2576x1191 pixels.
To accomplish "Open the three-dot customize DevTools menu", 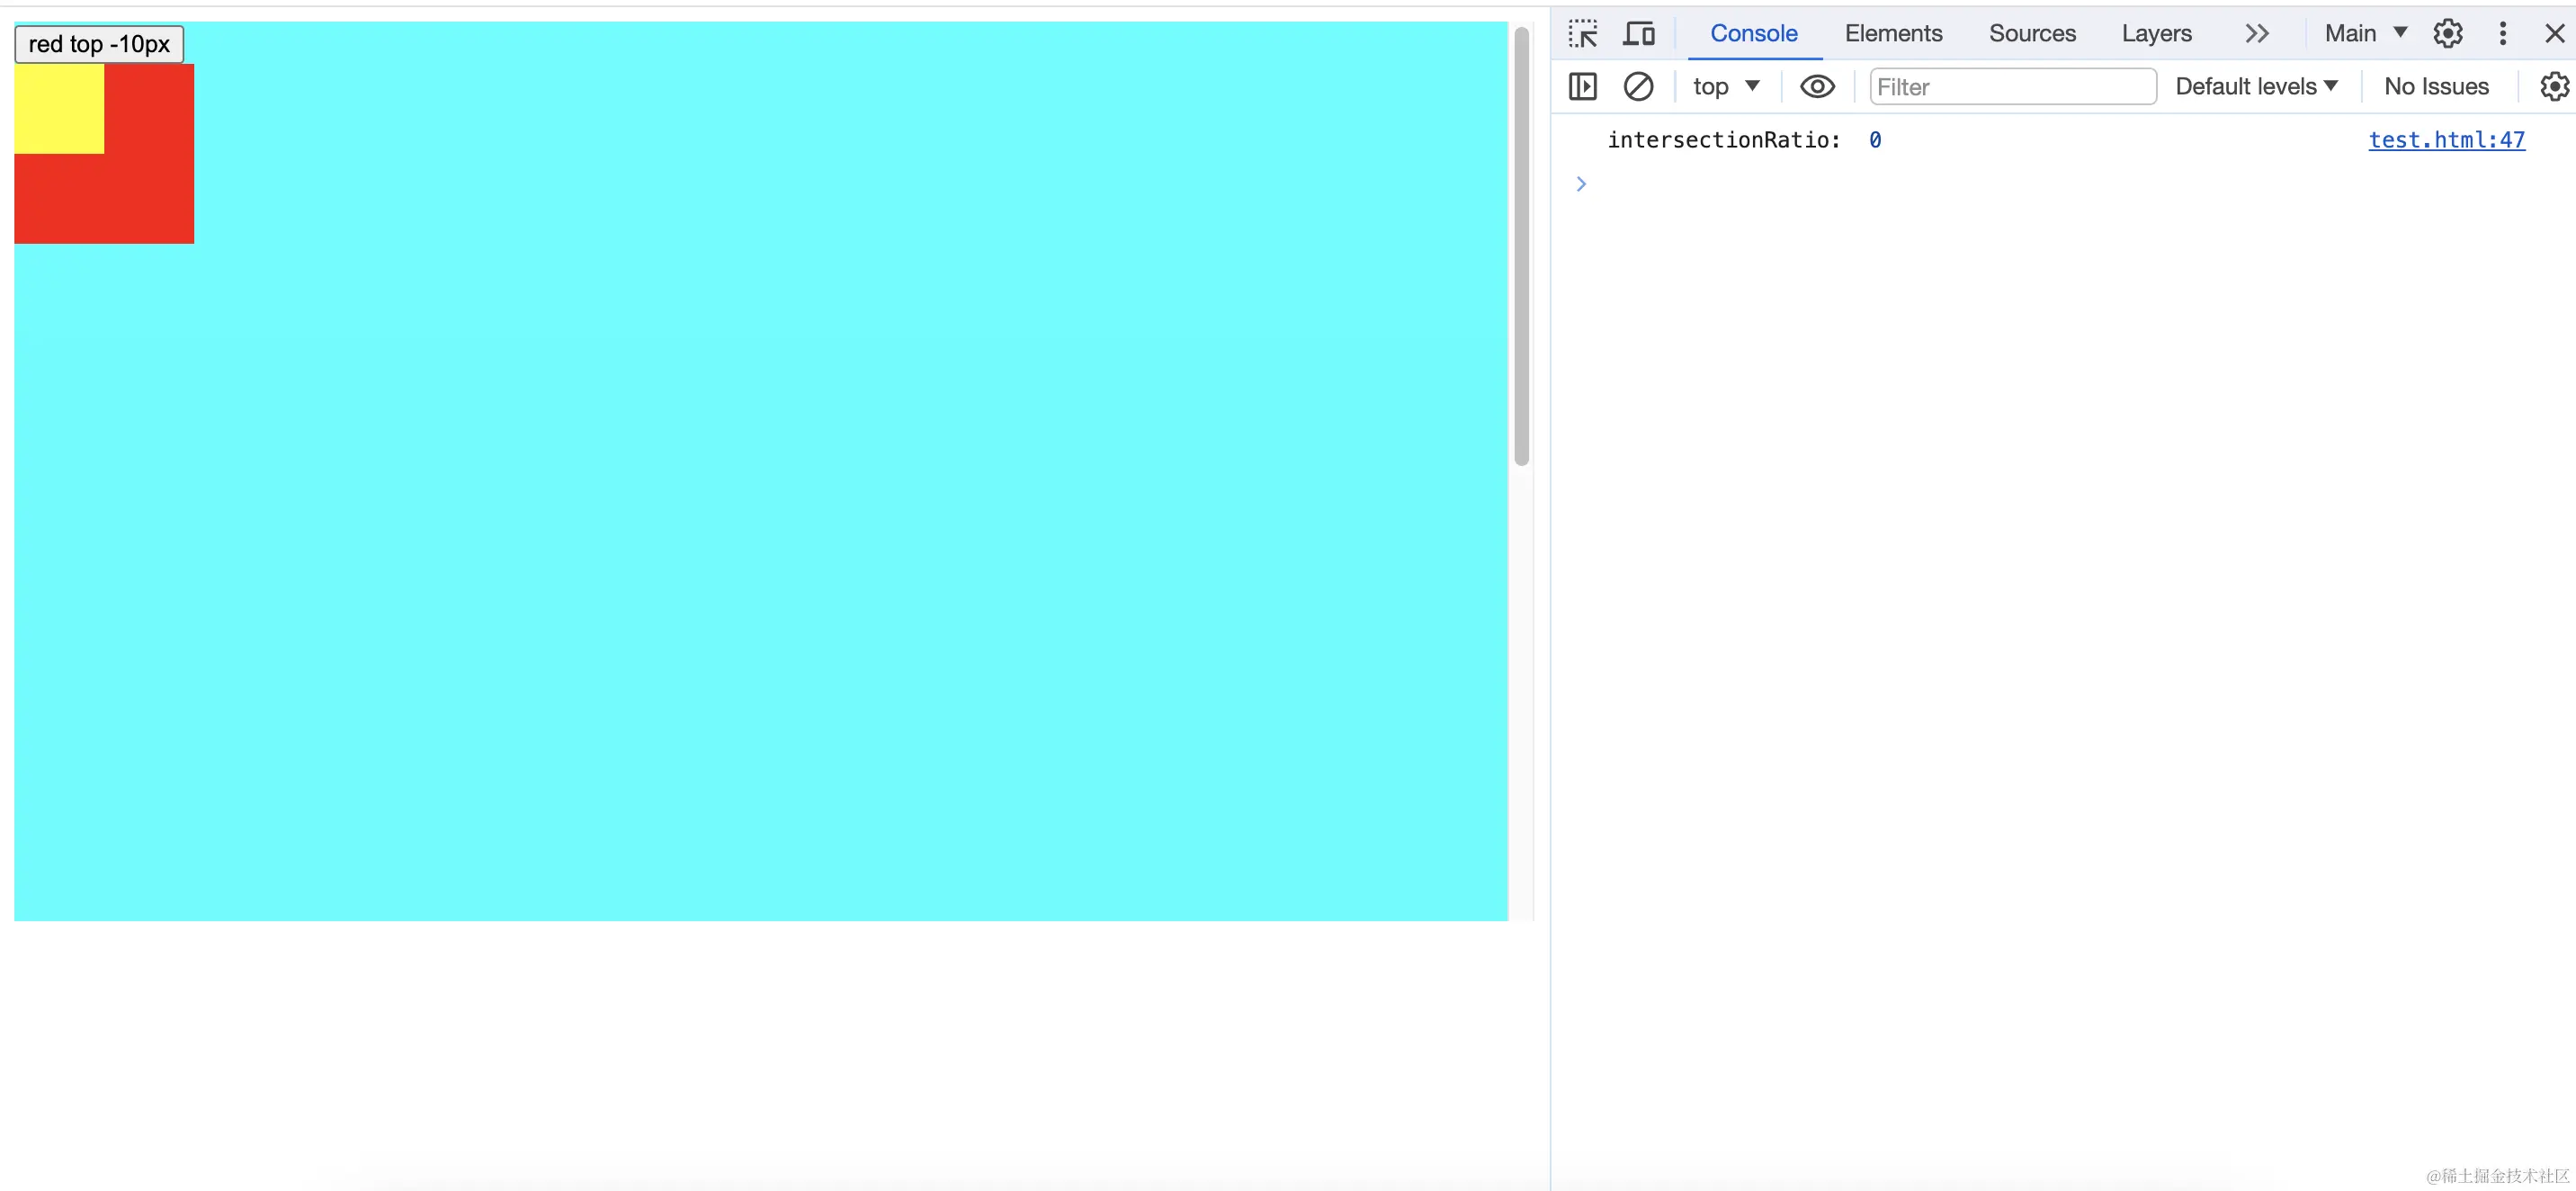I will [2502, 34].
